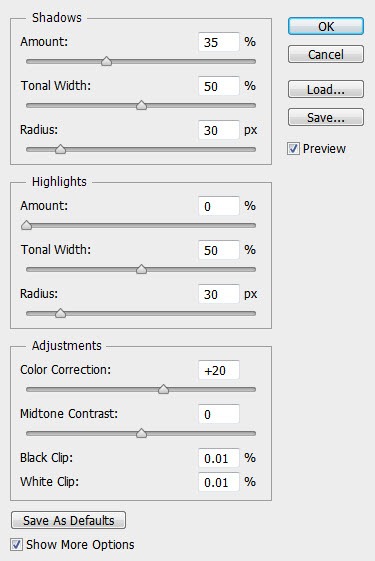The width and height of the screenshot is (375, 561).
Task: Uncheck Show More Options
Action: [x=16, y=545]
